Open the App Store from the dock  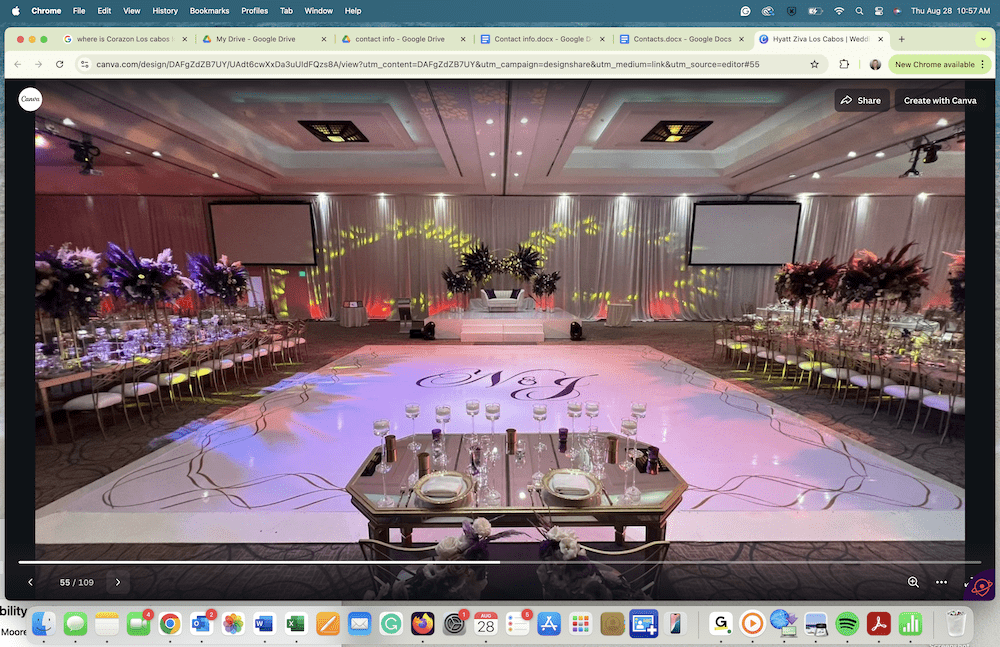pyautogui.click(x=548, y=623)
